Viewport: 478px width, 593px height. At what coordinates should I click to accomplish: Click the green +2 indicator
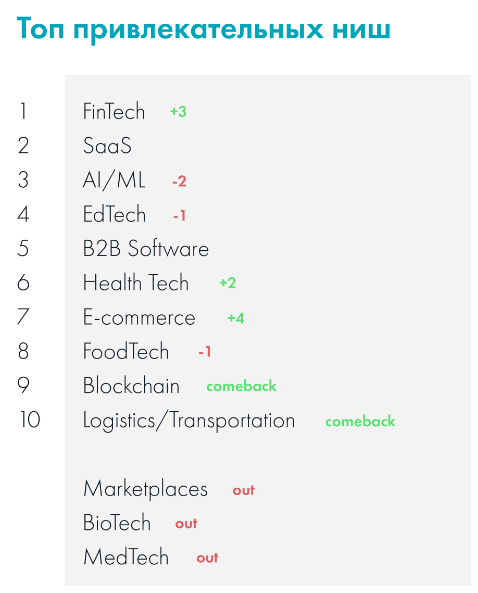(x=228, y=283)
